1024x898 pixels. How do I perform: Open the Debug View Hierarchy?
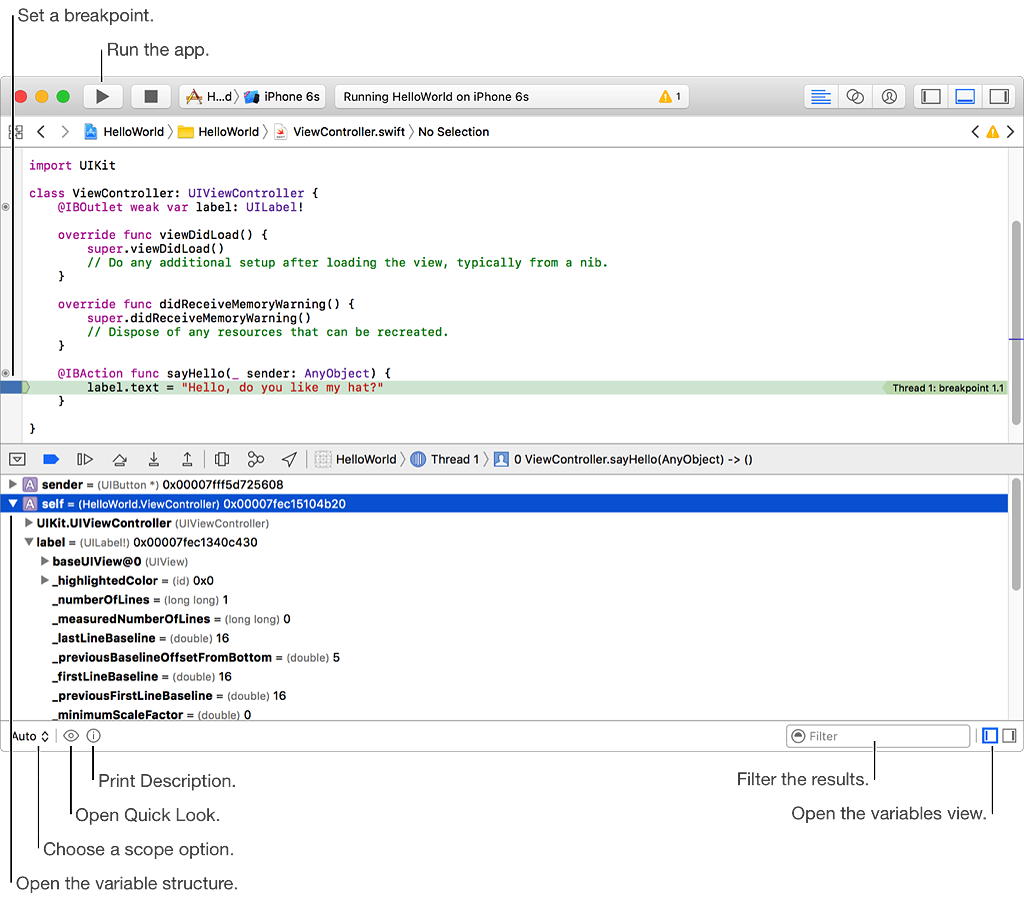(222, 460)
